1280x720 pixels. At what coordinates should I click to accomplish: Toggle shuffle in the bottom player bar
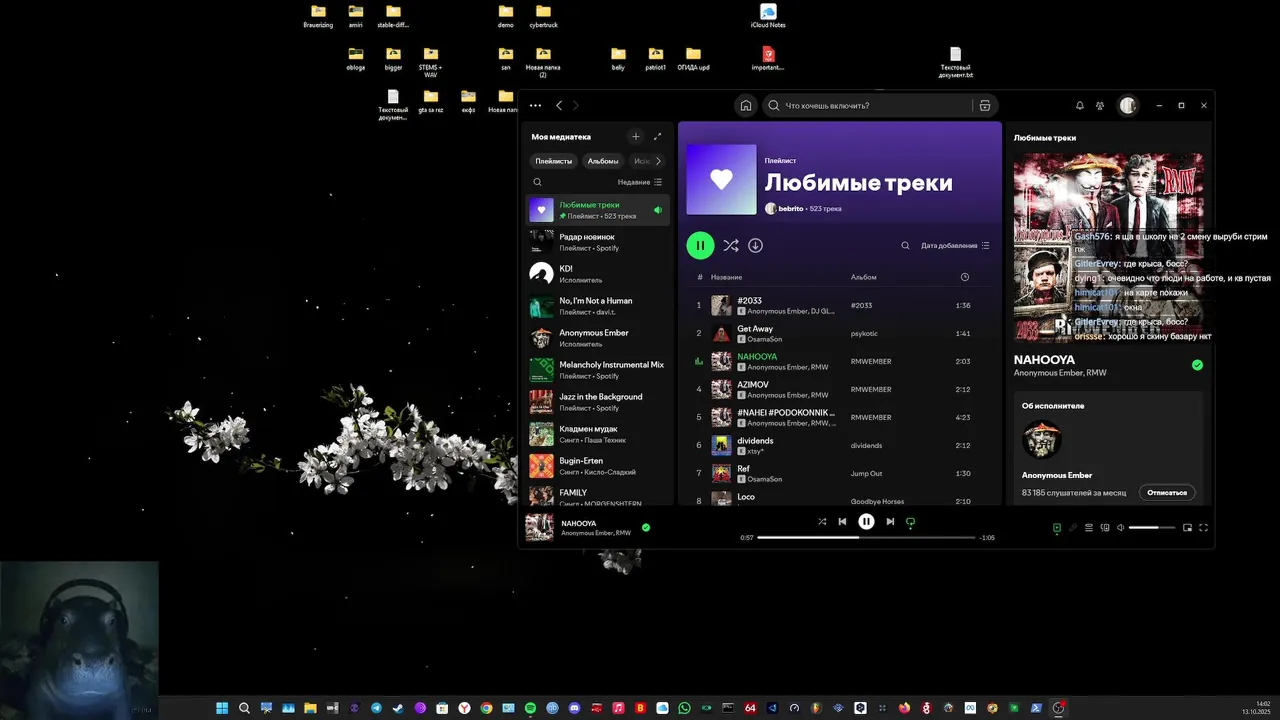pyautogui.click(x=822, y=521)
